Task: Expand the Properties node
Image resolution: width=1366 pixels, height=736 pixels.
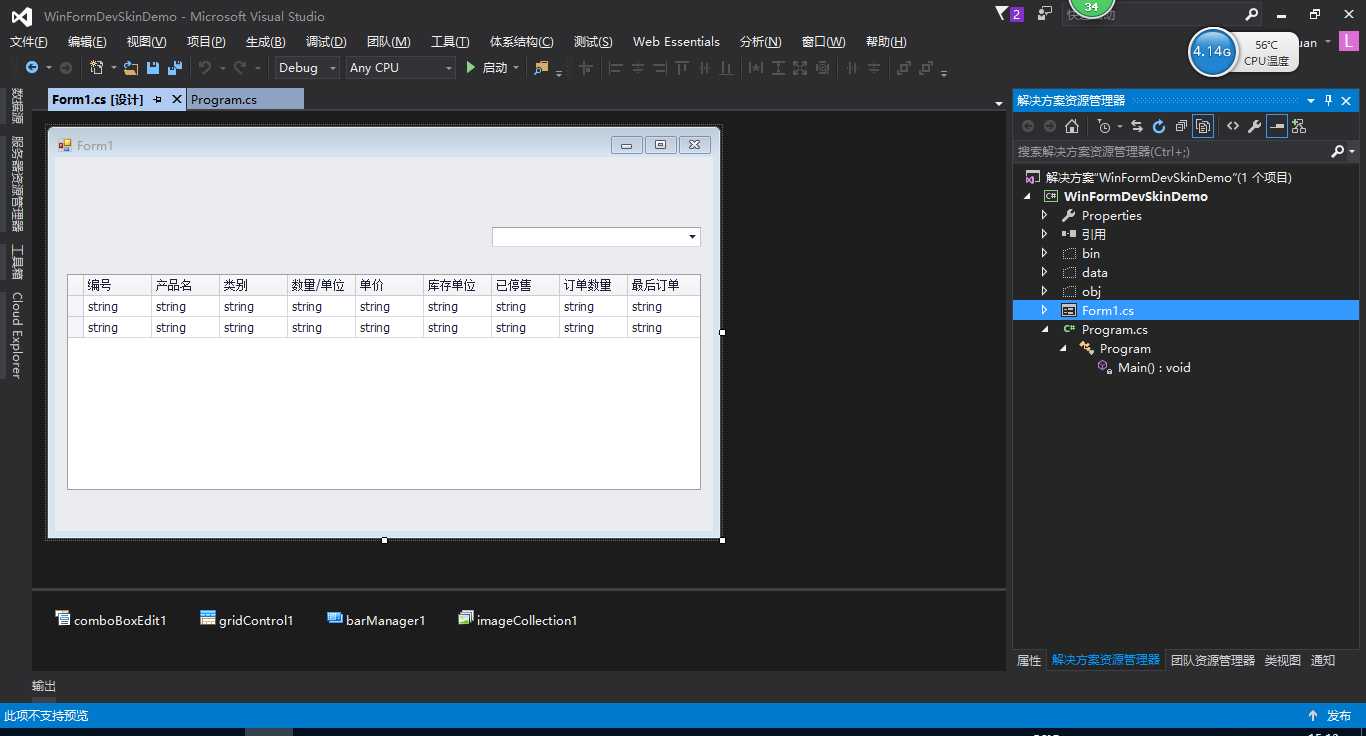Action: coord(1045,215)
